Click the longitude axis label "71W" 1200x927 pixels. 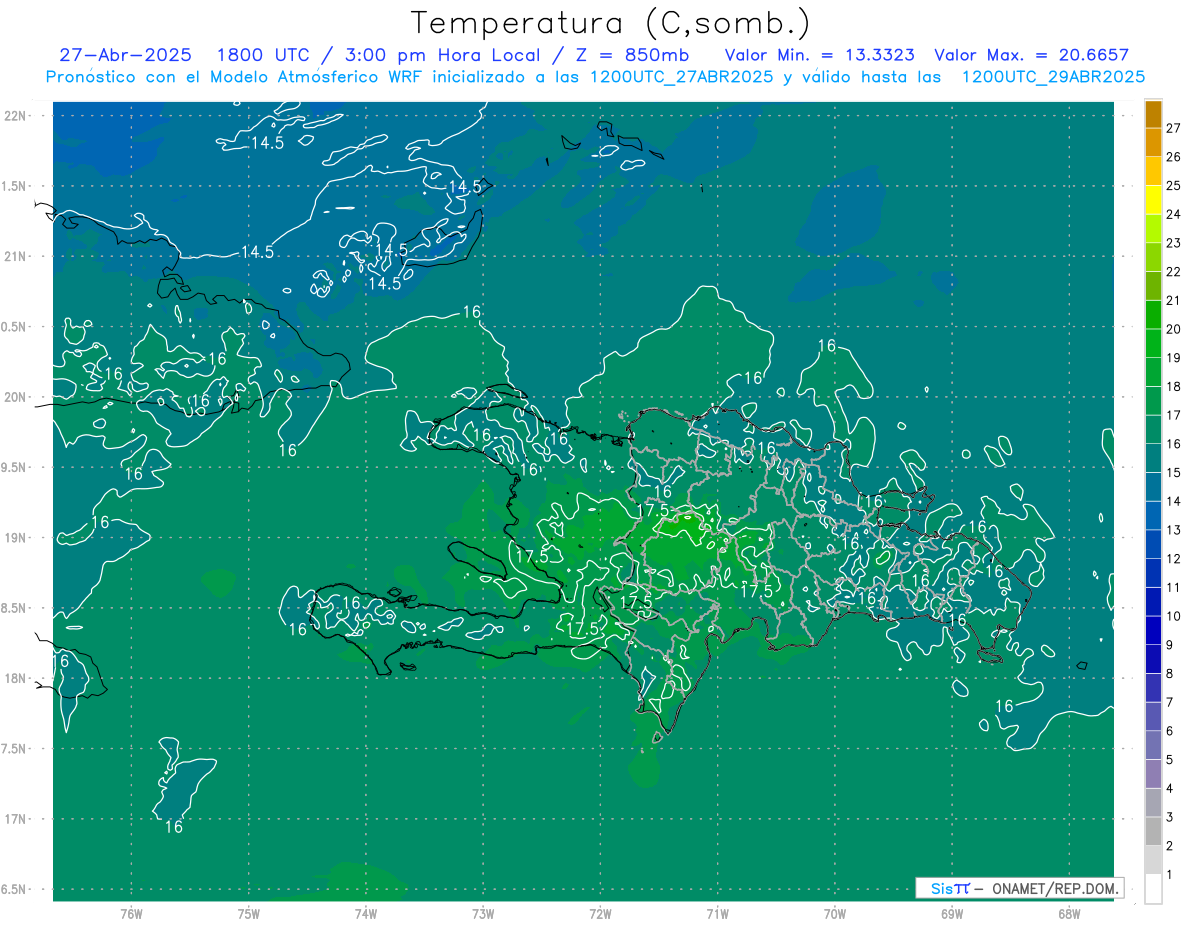pos(717,914)
